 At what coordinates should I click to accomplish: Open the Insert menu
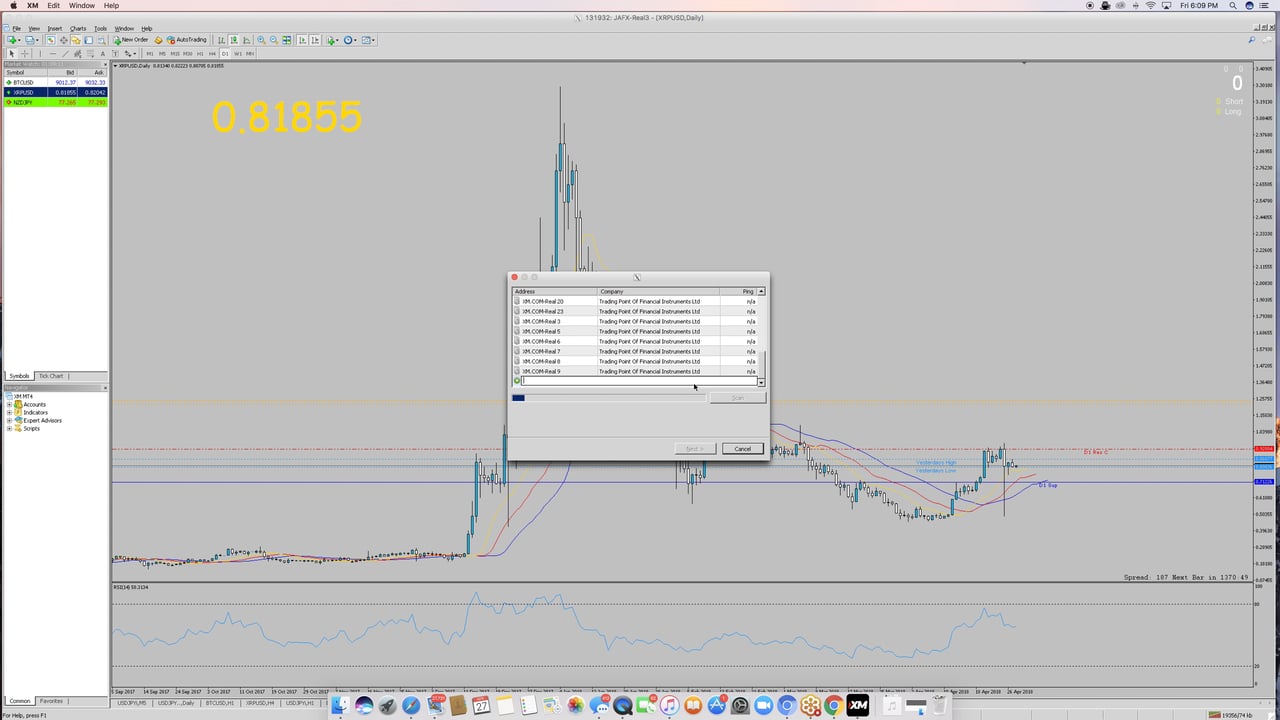54,28
